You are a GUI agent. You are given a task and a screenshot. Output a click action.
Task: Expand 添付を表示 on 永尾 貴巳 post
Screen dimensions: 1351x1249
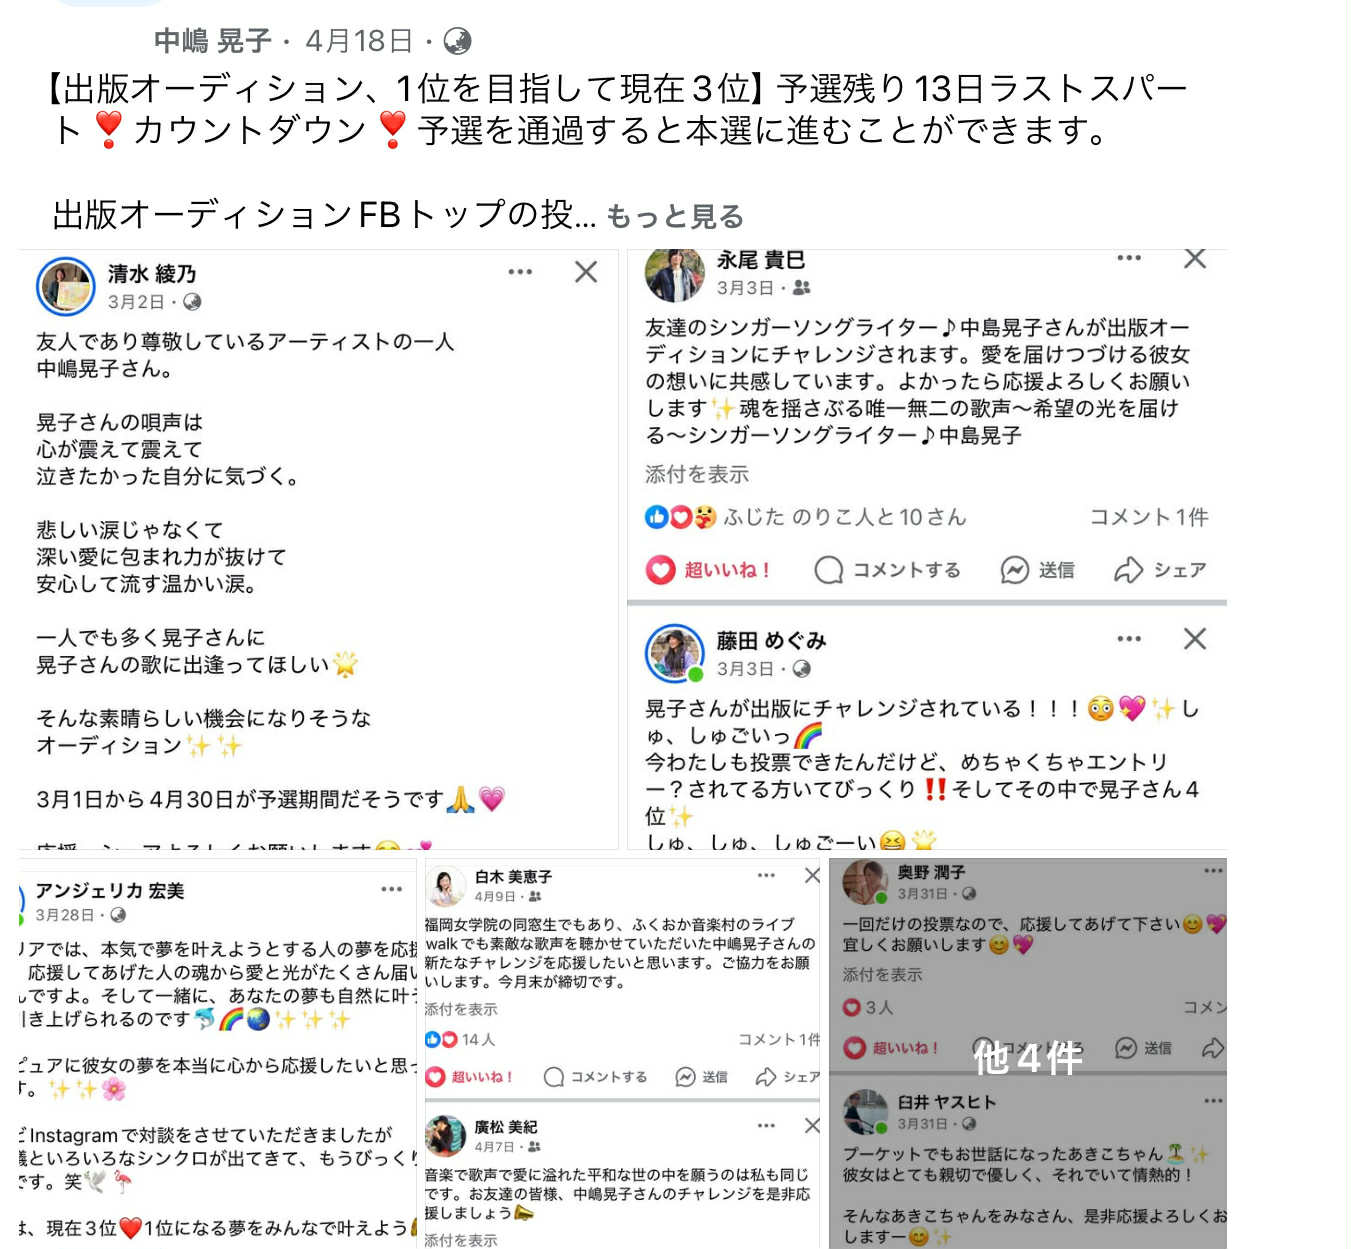click(x=697, y=474)
